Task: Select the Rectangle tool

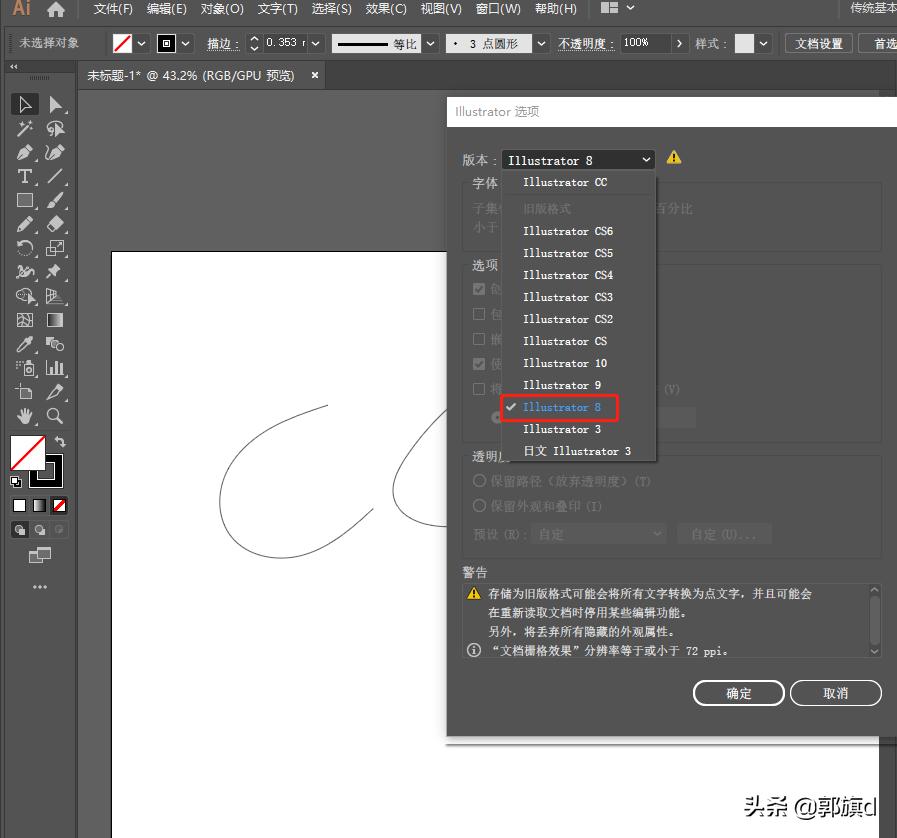Action: 25,201
